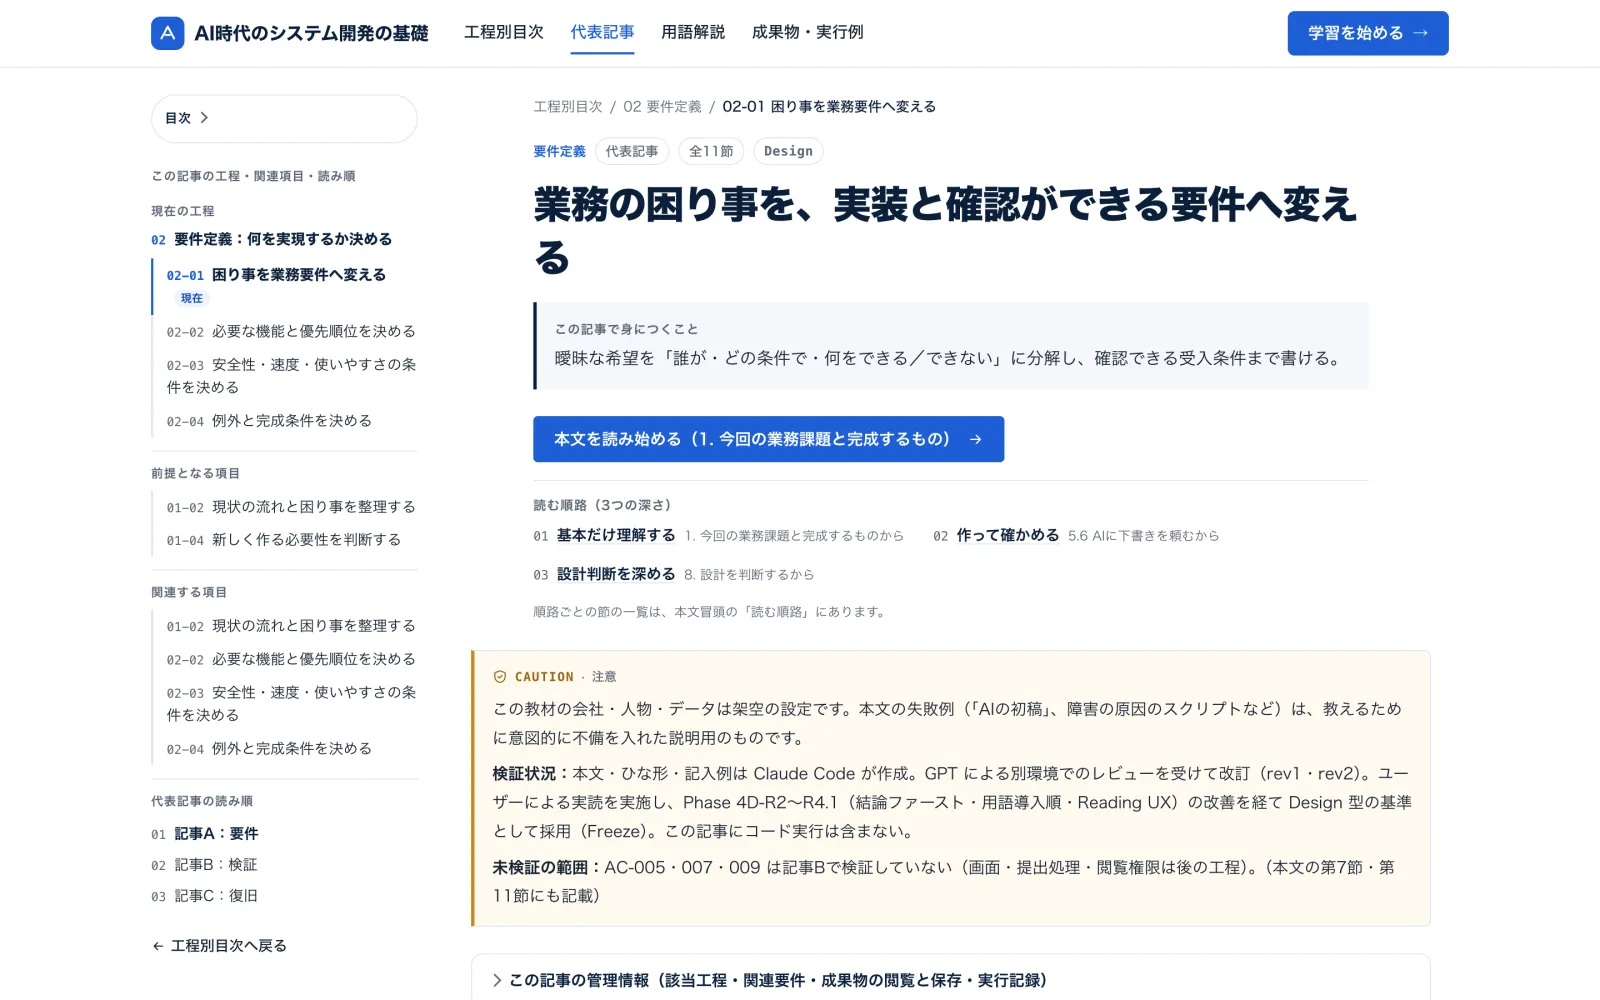Open 02-02 必要な機能と優先順位を決める under 現在の工程
Image resolution: width=1600 pixels, height=1000 pixels.
291,331
